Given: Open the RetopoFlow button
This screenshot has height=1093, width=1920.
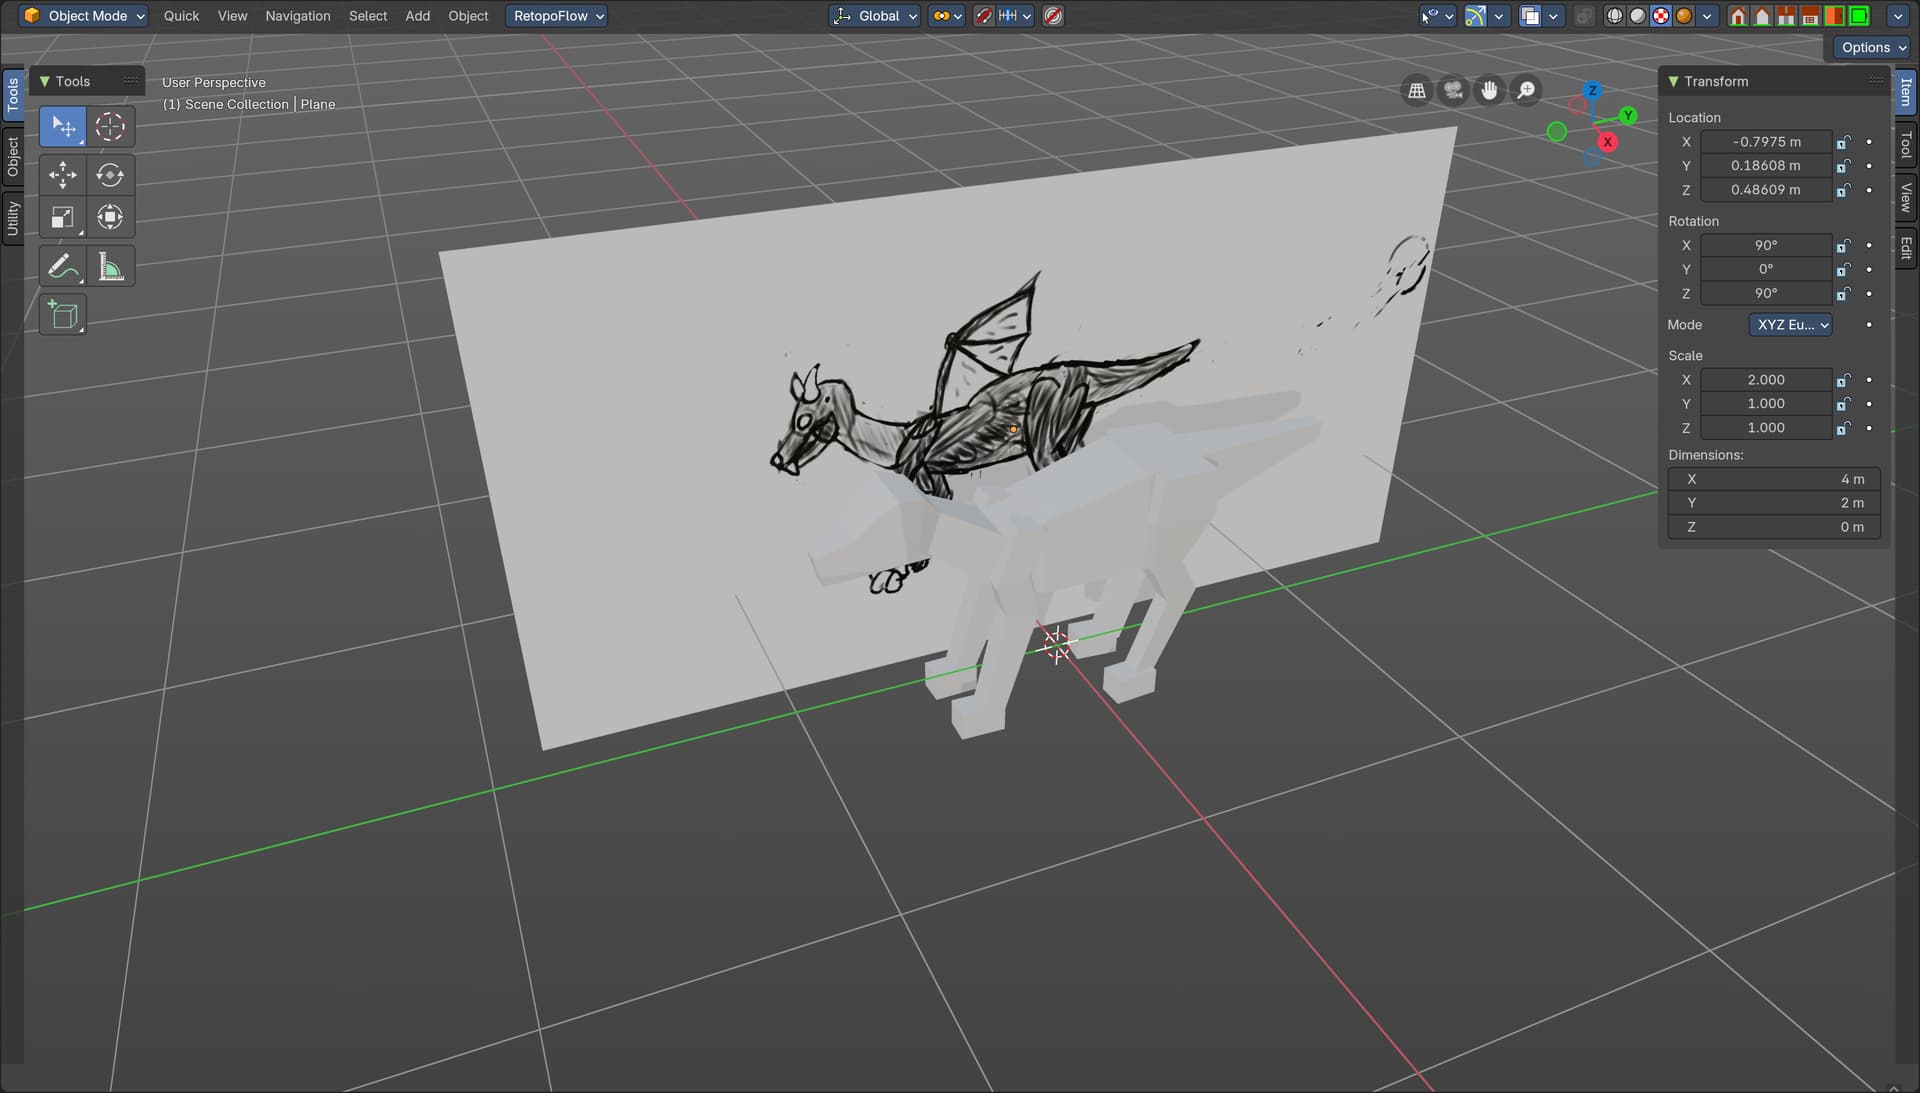Looking at the screenshot, I should pyautogui.click(x=557, y=16).
